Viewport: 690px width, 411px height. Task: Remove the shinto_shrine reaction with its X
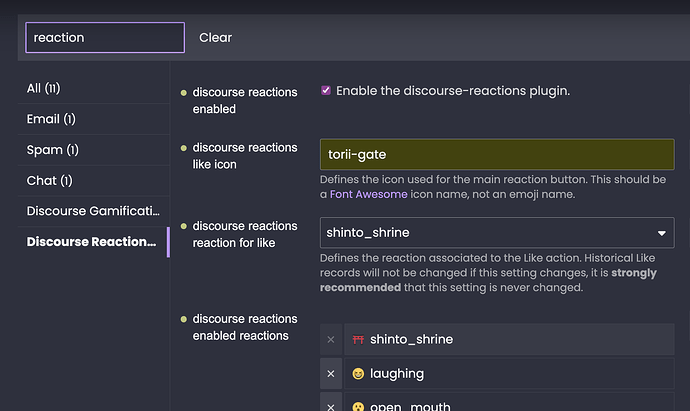(x=331, y=339)
